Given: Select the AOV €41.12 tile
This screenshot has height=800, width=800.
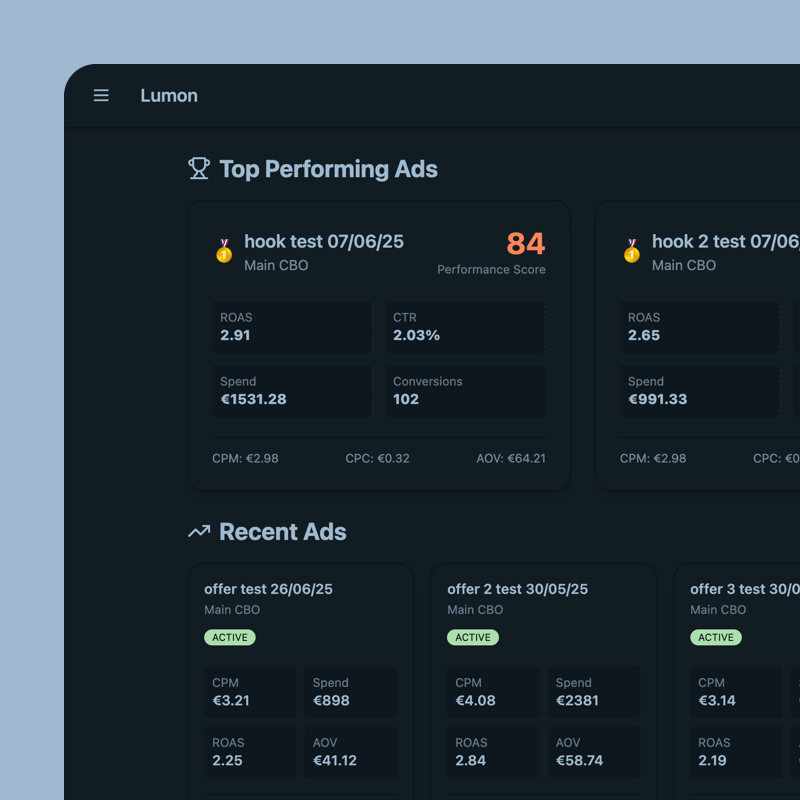Looking at the screenshot, I should 351,752.
